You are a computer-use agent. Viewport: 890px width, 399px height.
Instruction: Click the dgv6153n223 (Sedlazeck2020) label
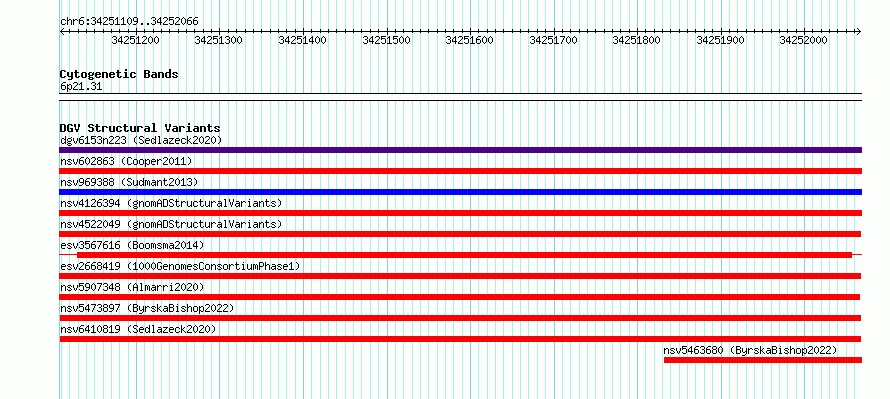[141, 140]
